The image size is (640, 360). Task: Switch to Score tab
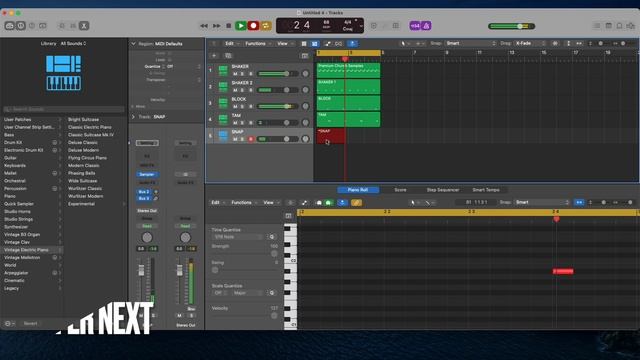point(400,190)
